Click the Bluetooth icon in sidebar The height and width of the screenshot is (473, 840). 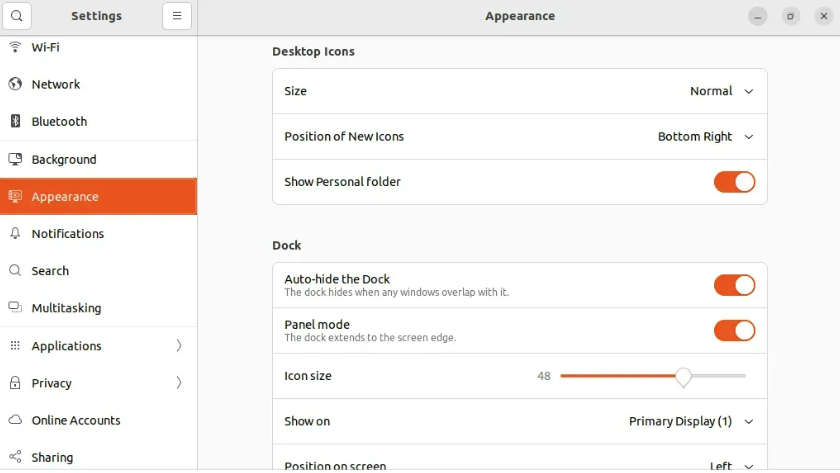coord(15,121)
